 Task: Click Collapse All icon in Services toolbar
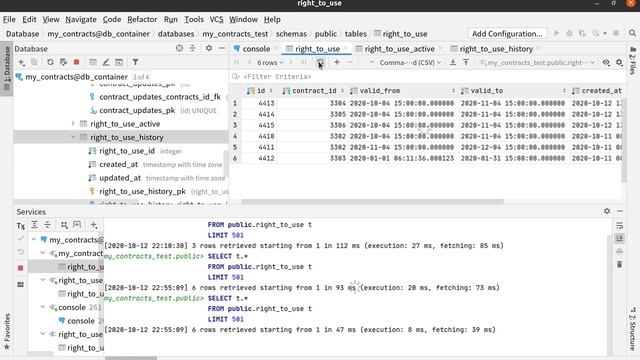pyautogui.click(x=47, y=224)
